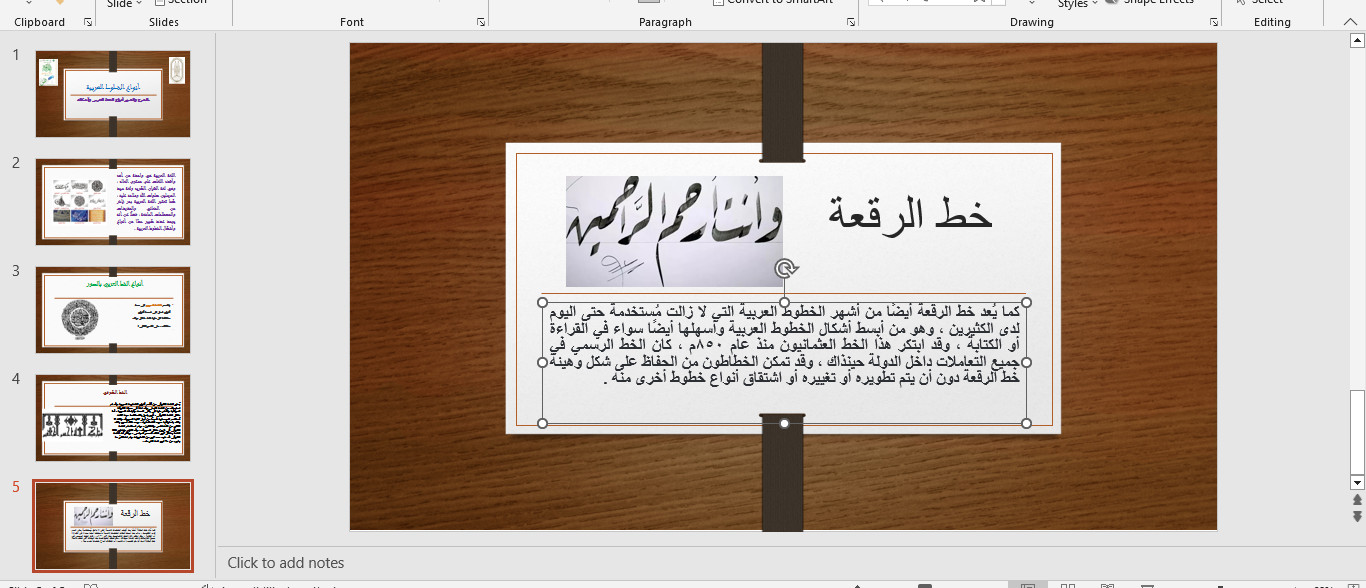The image size is (1366, 588).
Task: Select slide 1 thumbnail
Action: pos(113,94)
